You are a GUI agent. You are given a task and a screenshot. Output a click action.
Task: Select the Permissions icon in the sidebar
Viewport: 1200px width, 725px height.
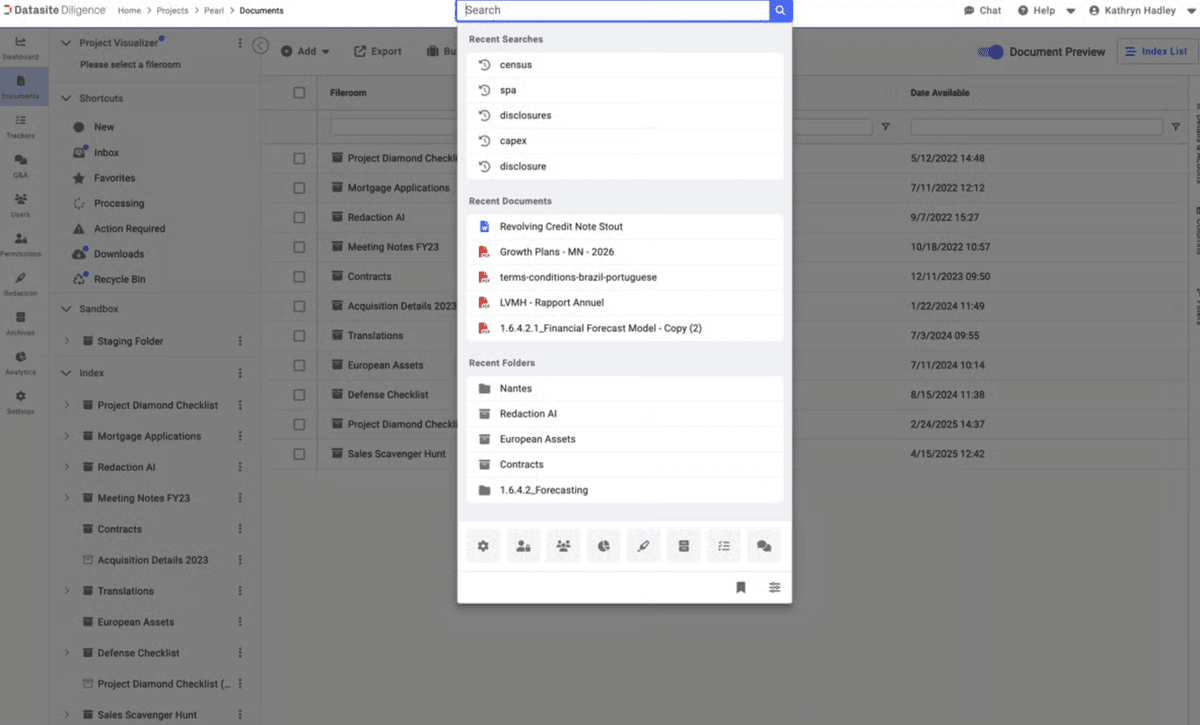21,238
